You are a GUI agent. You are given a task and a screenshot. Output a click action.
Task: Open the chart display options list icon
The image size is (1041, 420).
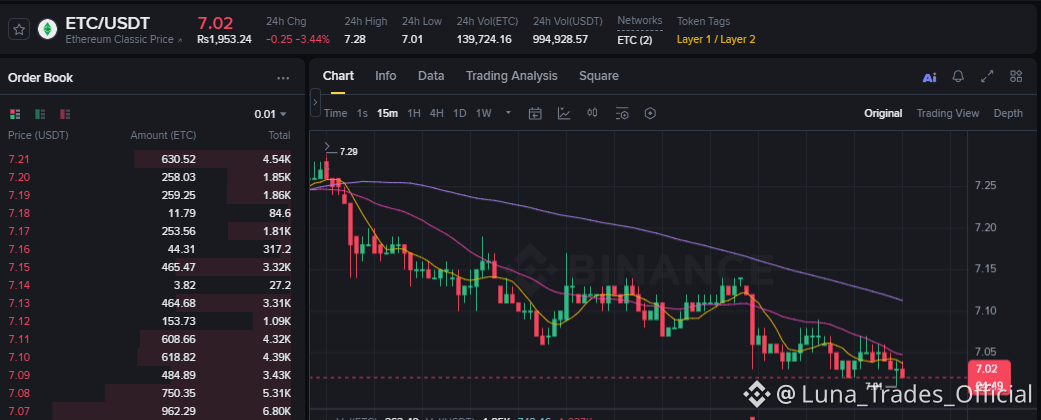(622, 113)
